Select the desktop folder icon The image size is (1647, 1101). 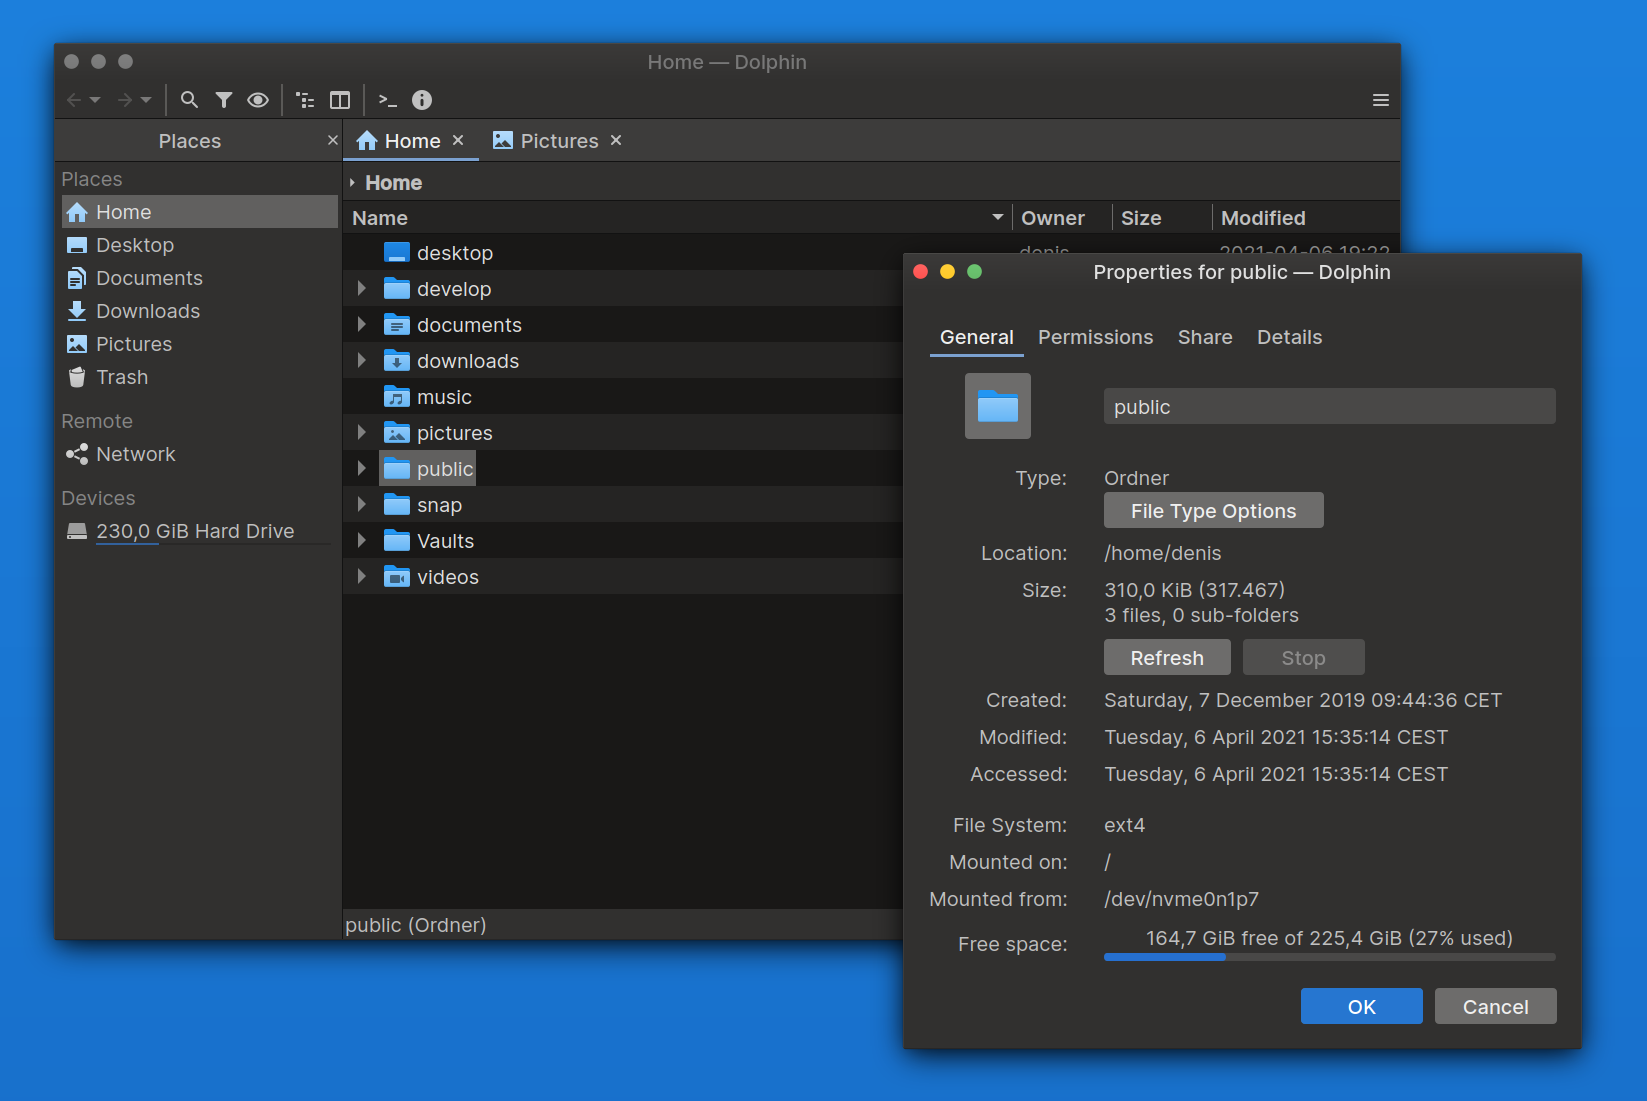[x=397, y=253]
